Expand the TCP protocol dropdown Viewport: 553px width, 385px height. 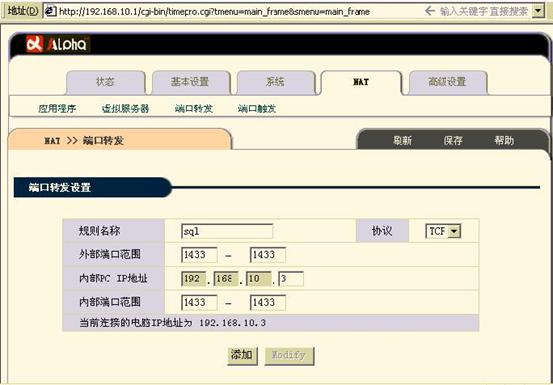point(454,231)
